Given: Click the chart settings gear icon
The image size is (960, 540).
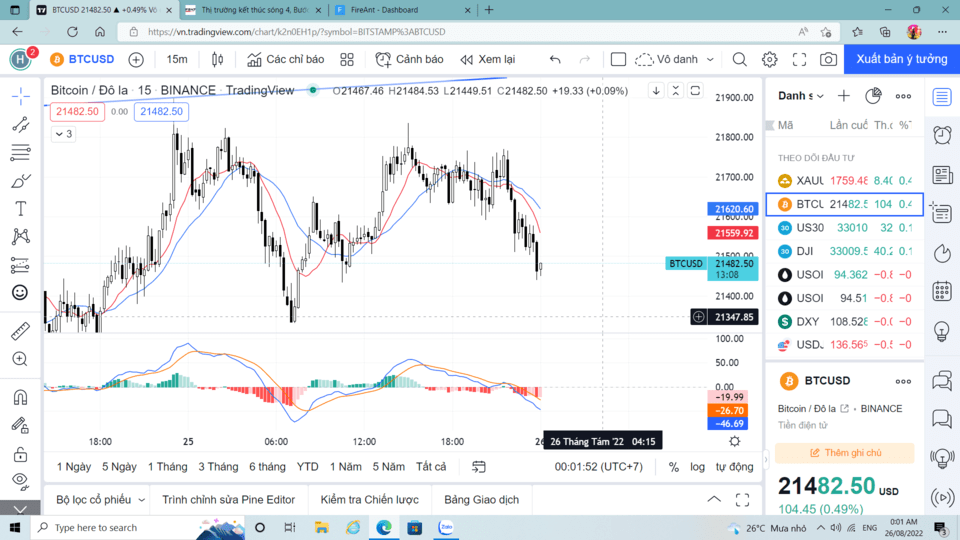Looking at the screenshot, I should [x=769, y=60].
